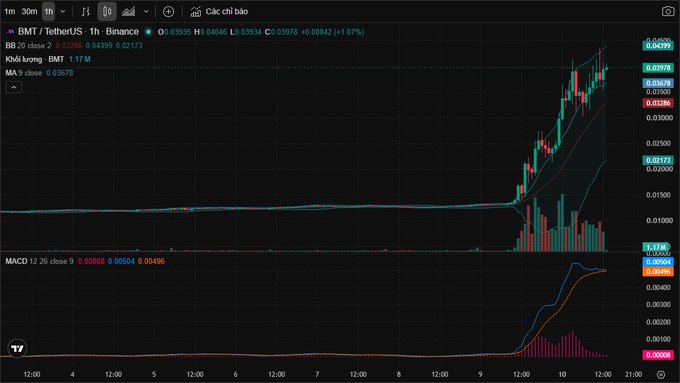
Task: Click the 0.00008 histogram value label
Action: (x=658, y=355)
